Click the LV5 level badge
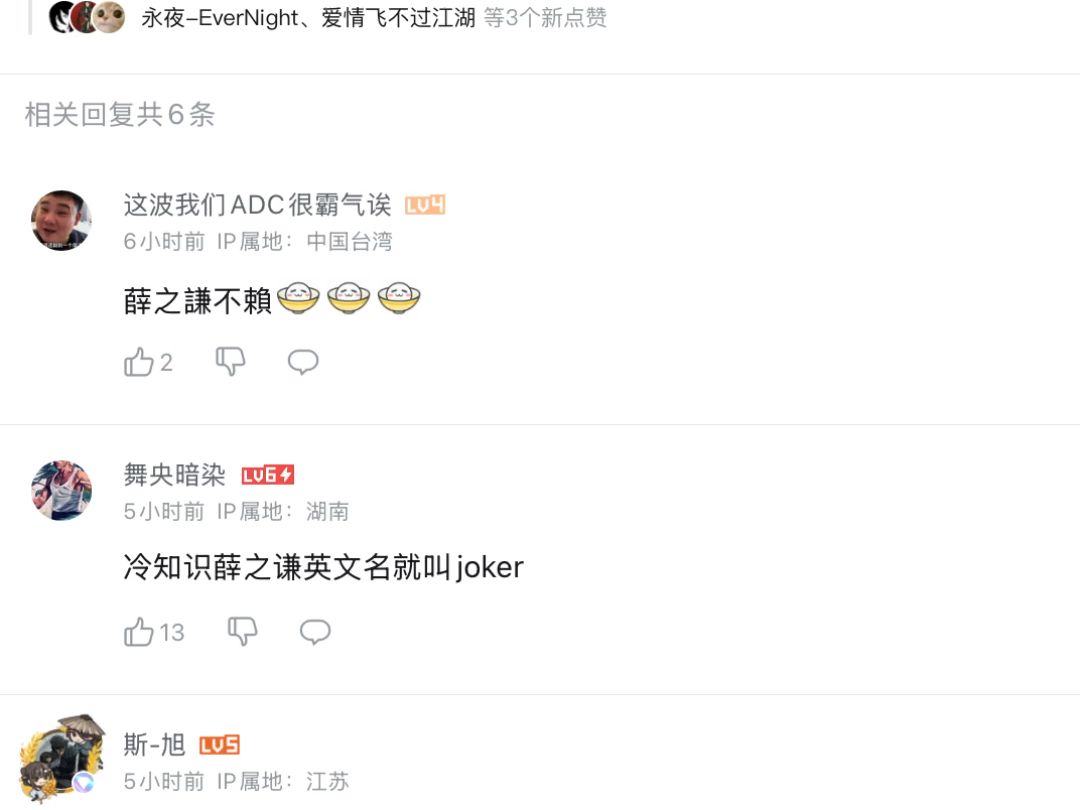Image resolution: width=1080 pixels, height=810 pixels. click(x=220, y=745)
